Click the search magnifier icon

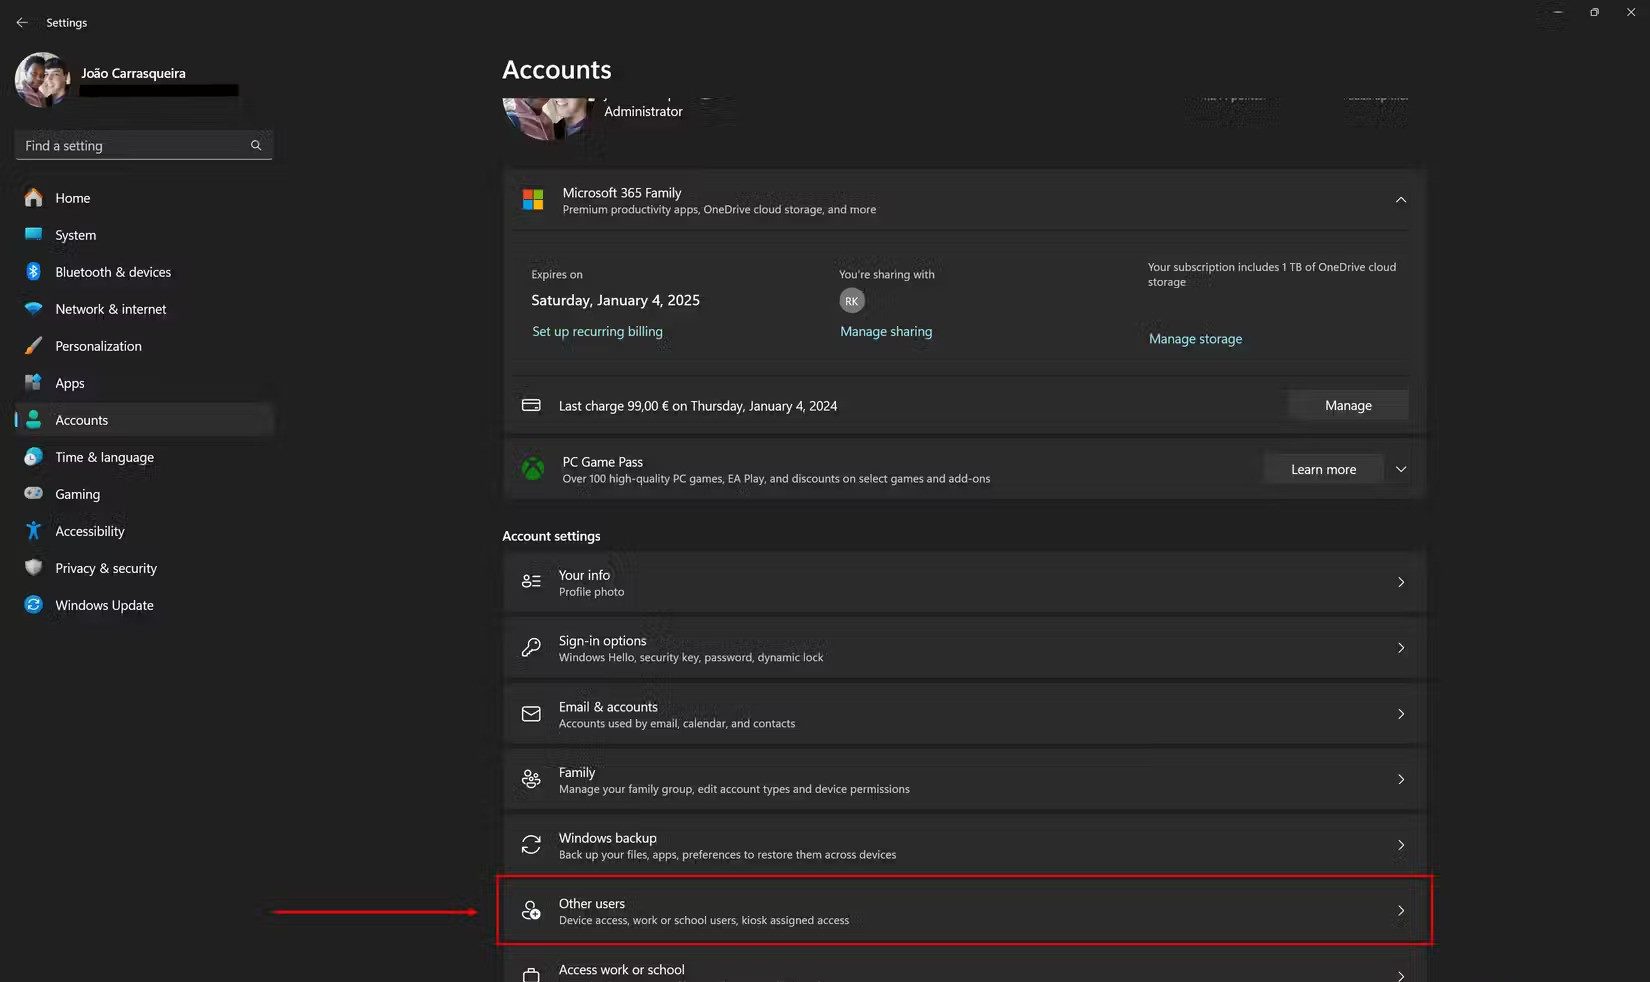(x=256, y=145)
